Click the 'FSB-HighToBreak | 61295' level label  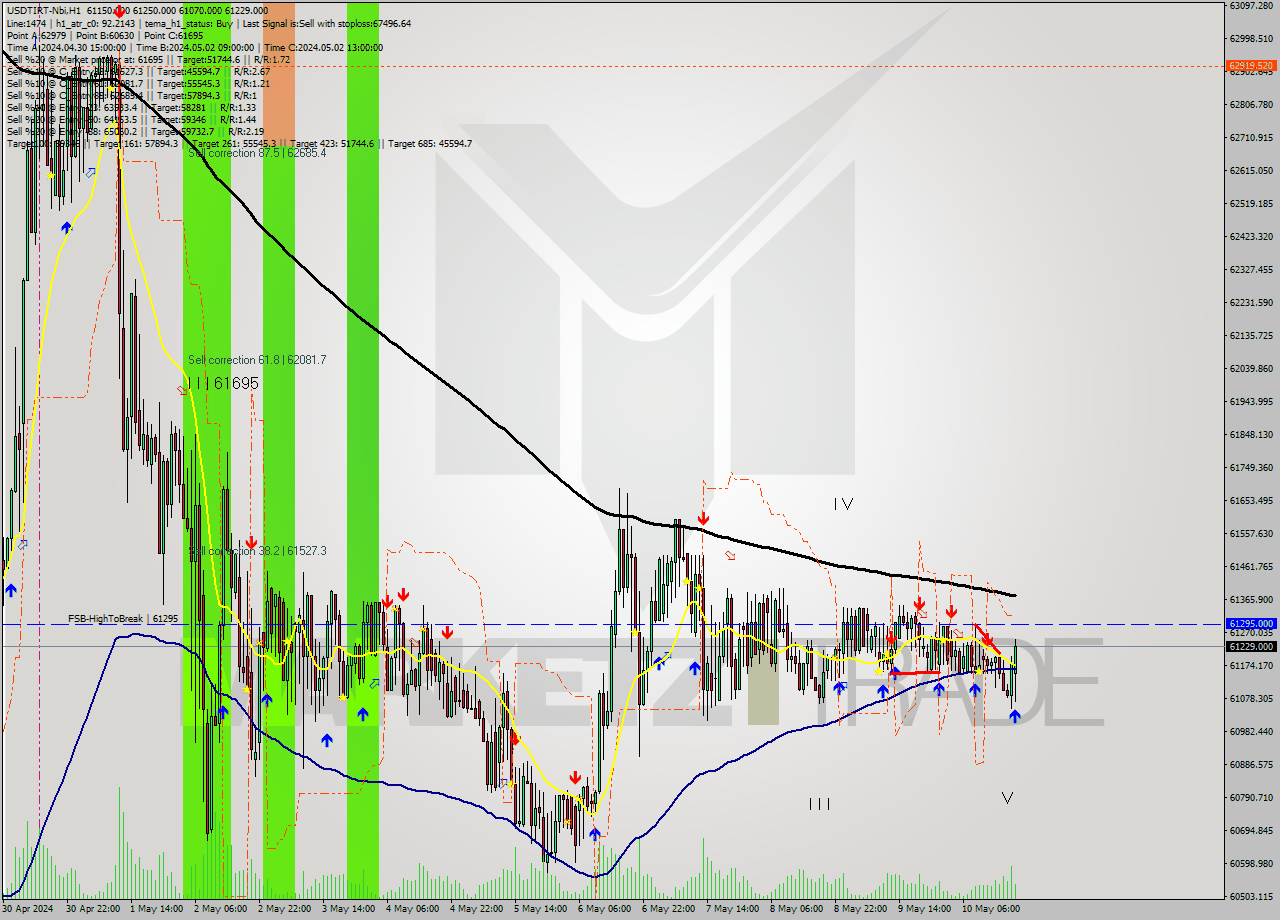(x=123, y=619)
